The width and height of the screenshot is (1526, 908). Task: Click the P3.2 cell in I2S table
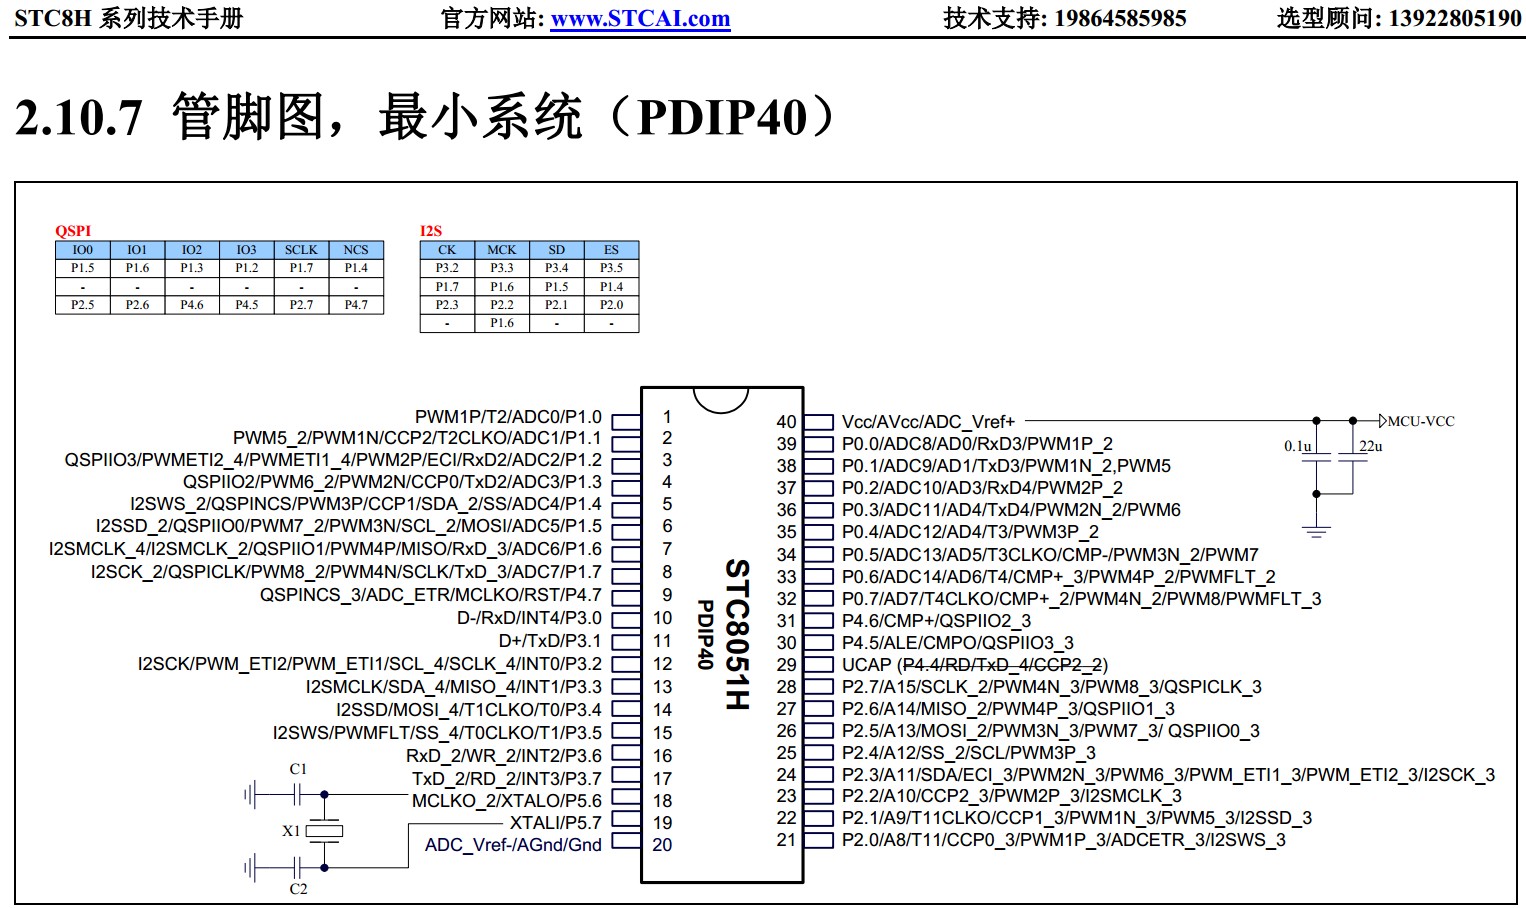[x=447, y=268]
